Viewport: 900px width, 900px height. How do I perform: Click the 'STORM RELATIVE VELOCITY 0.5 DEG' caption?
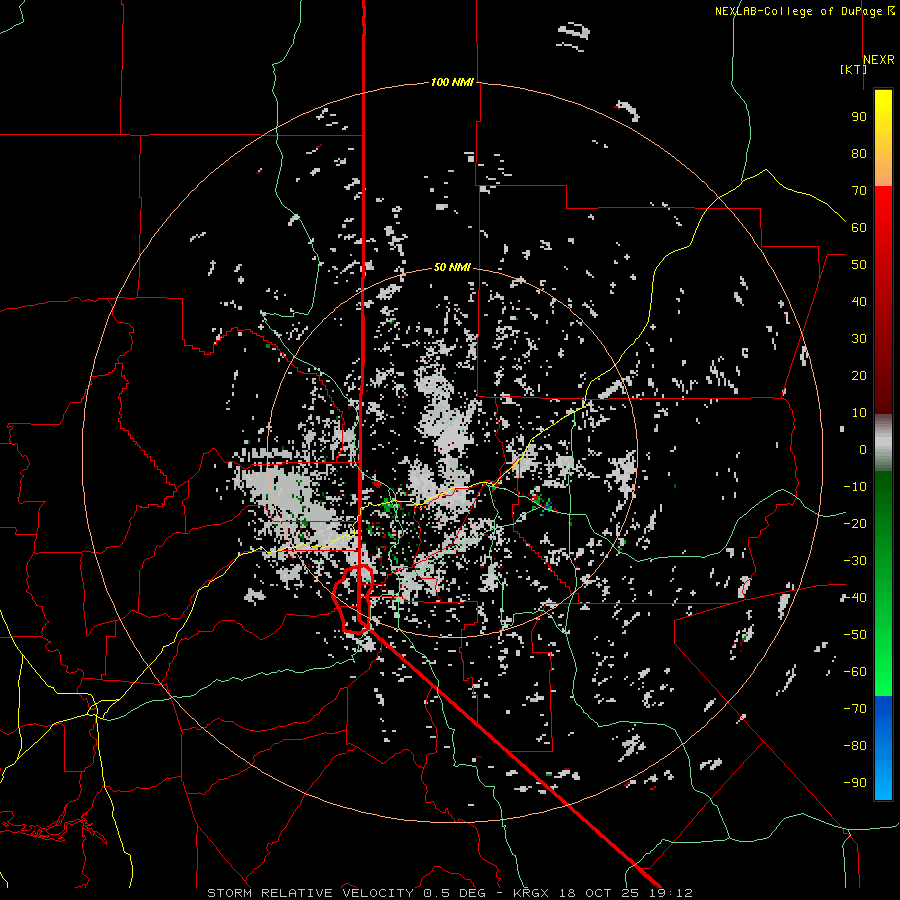point(346,893)
